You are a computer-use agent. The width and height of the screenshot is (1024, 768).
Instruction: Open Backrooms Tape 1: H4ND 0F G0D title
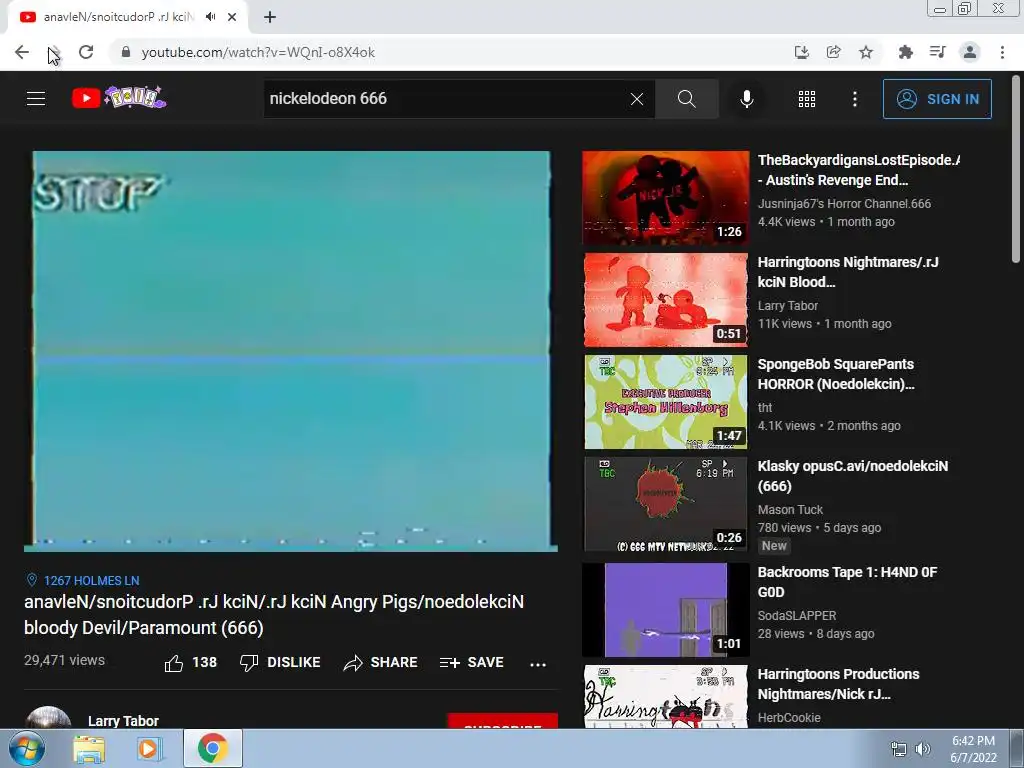coord(847,582)
